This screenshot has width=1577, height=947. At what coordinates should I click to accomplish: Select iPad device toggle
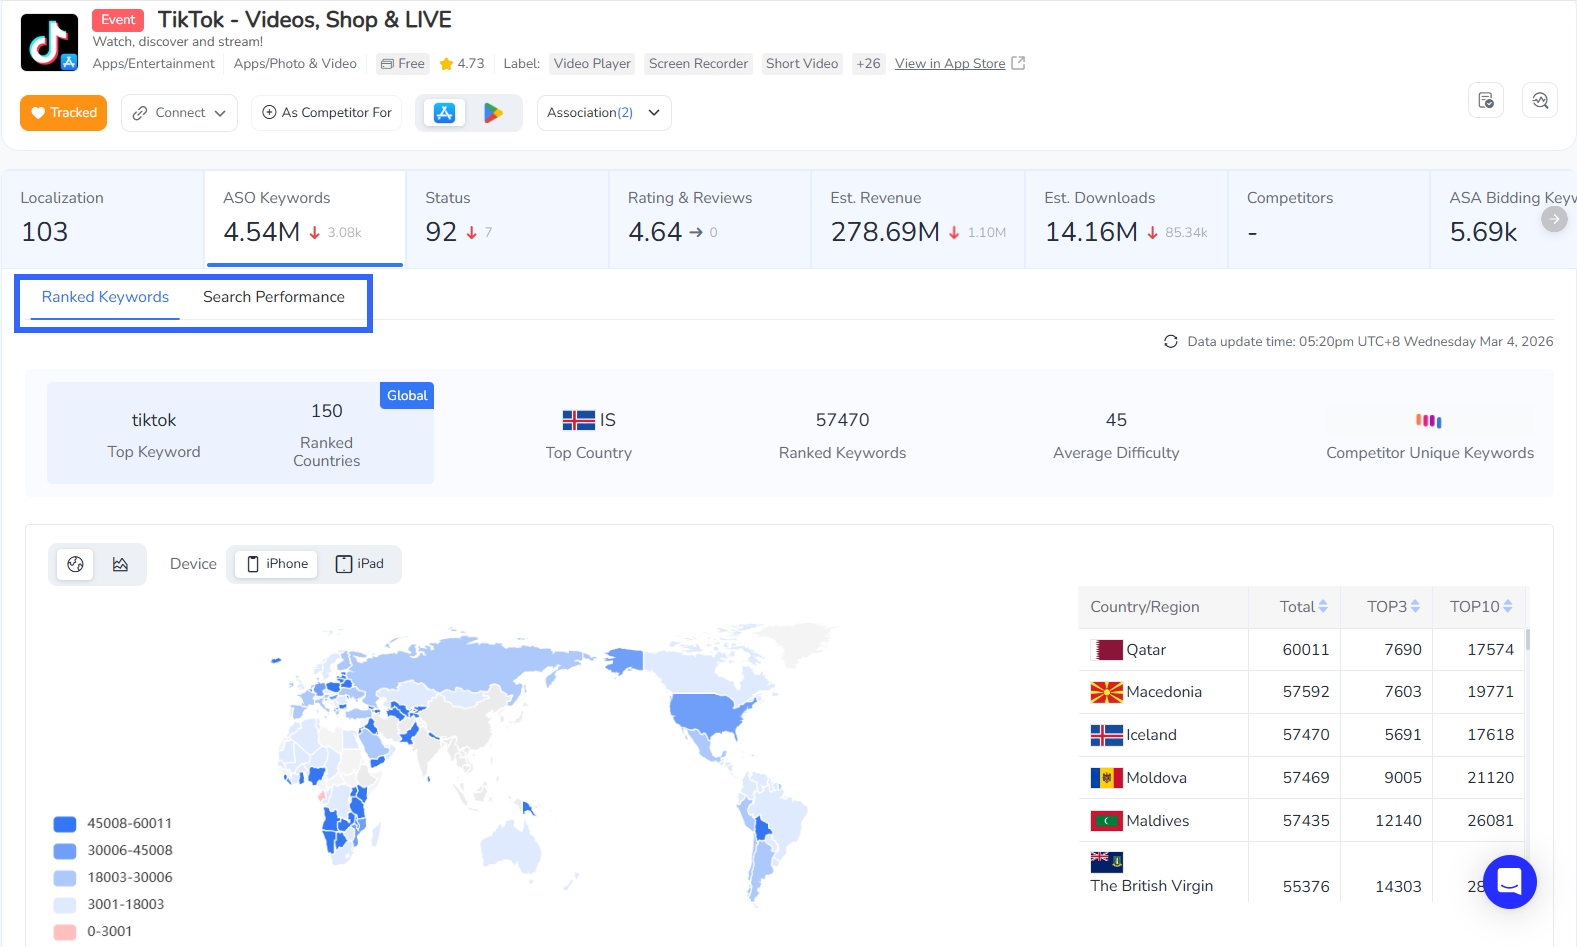click(x=360, y=564)
